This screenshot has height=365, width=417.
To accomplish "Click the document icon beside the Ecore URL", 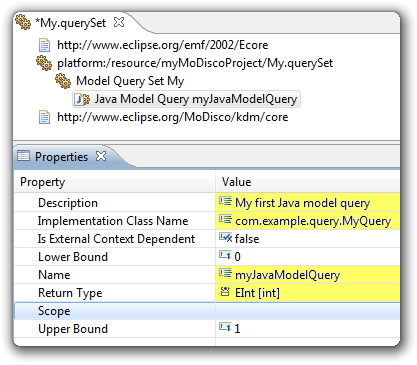I will click(x=44, y=45).
